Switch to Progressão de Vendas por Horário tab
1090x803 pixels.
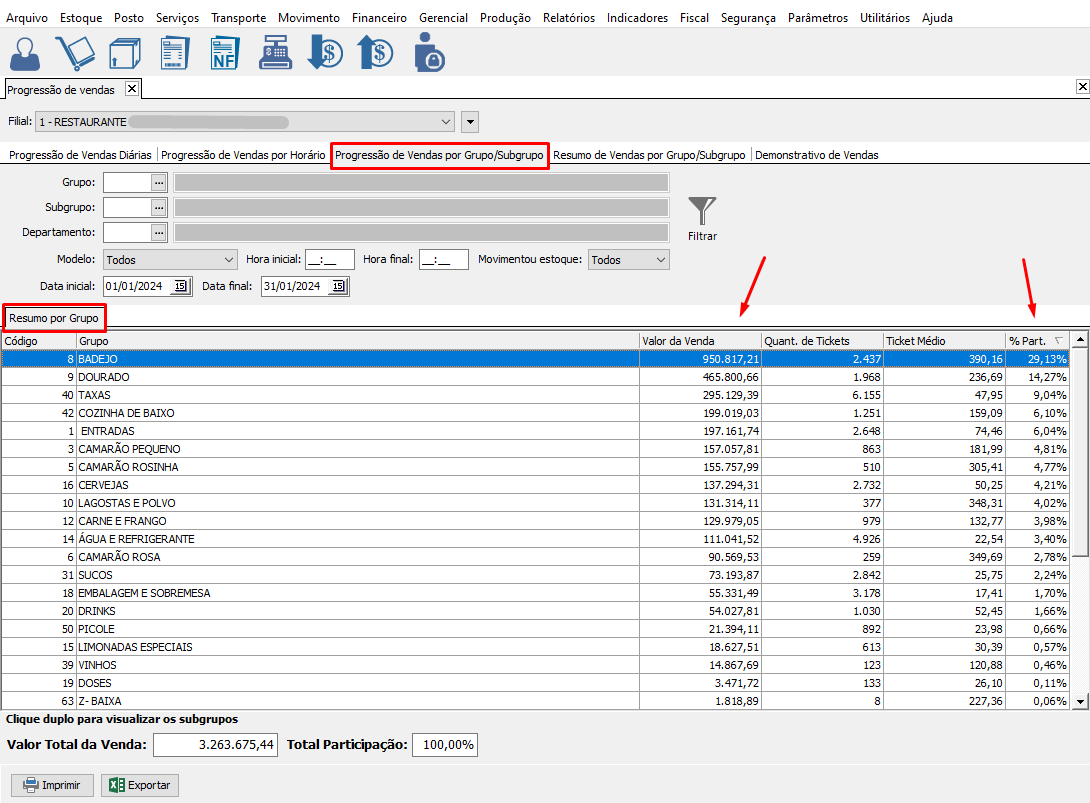[x=243, y=155]
